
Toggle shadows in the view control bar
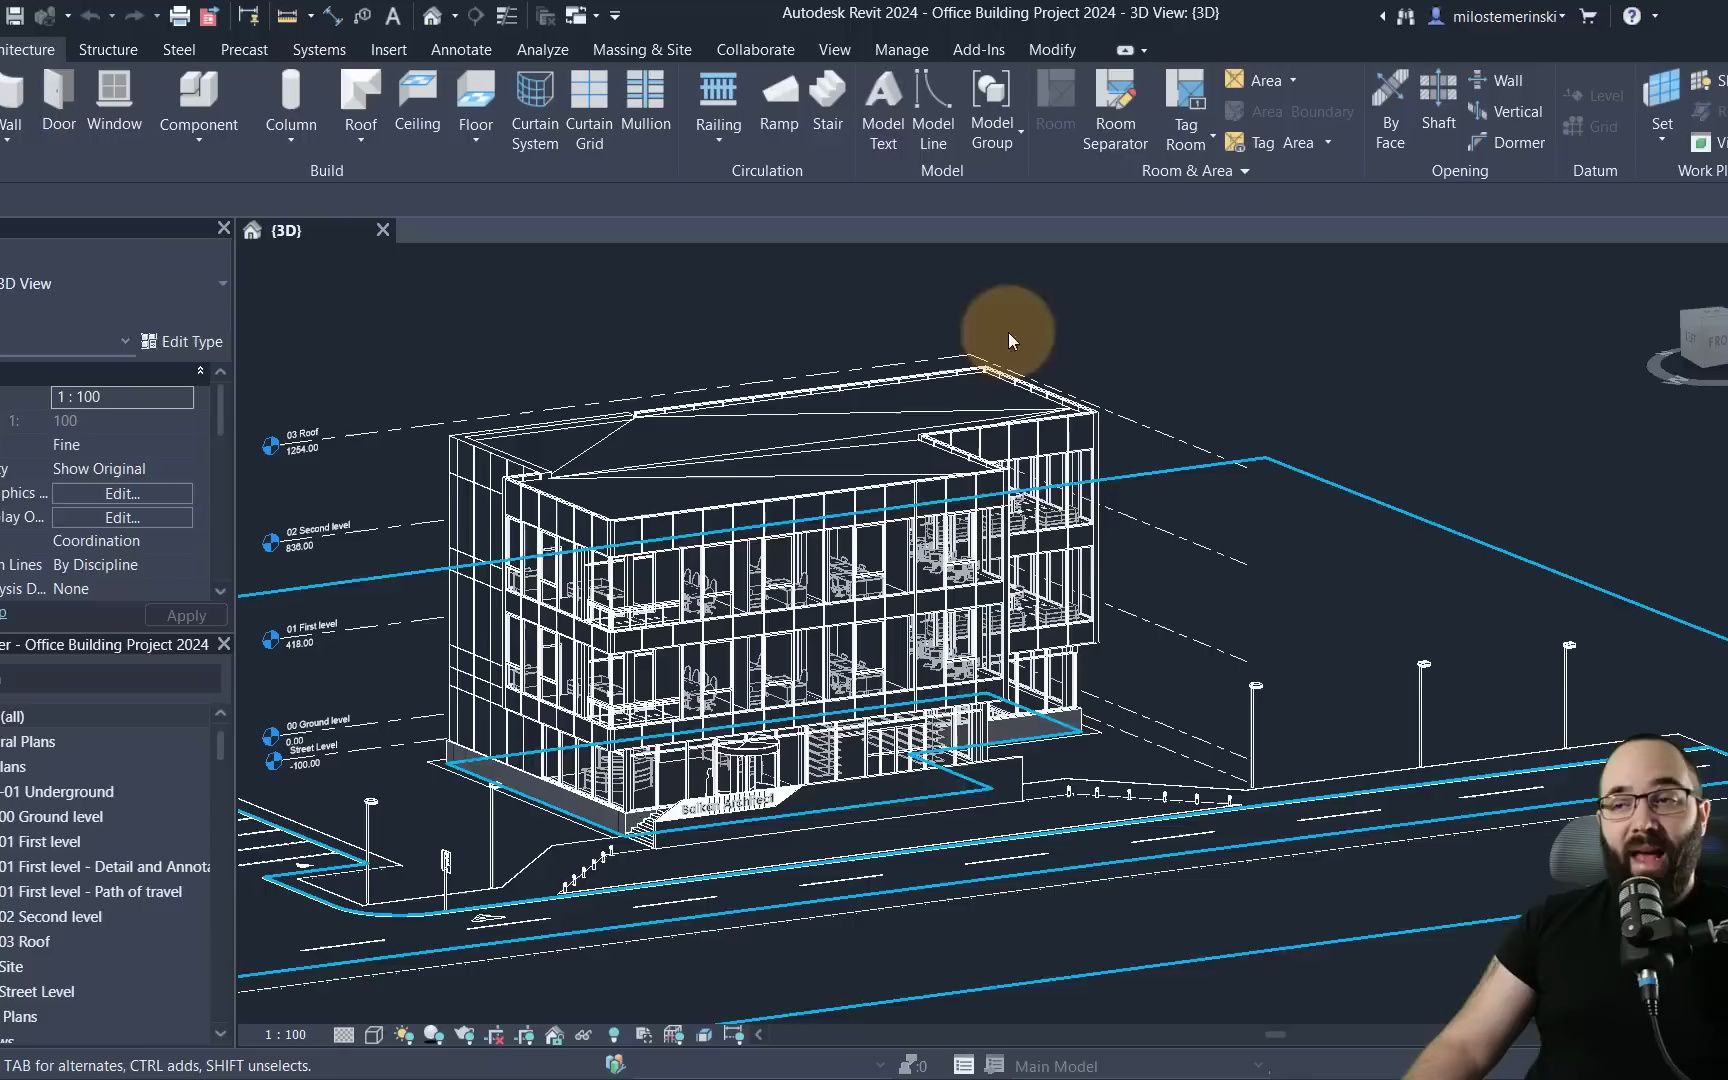434,1035
